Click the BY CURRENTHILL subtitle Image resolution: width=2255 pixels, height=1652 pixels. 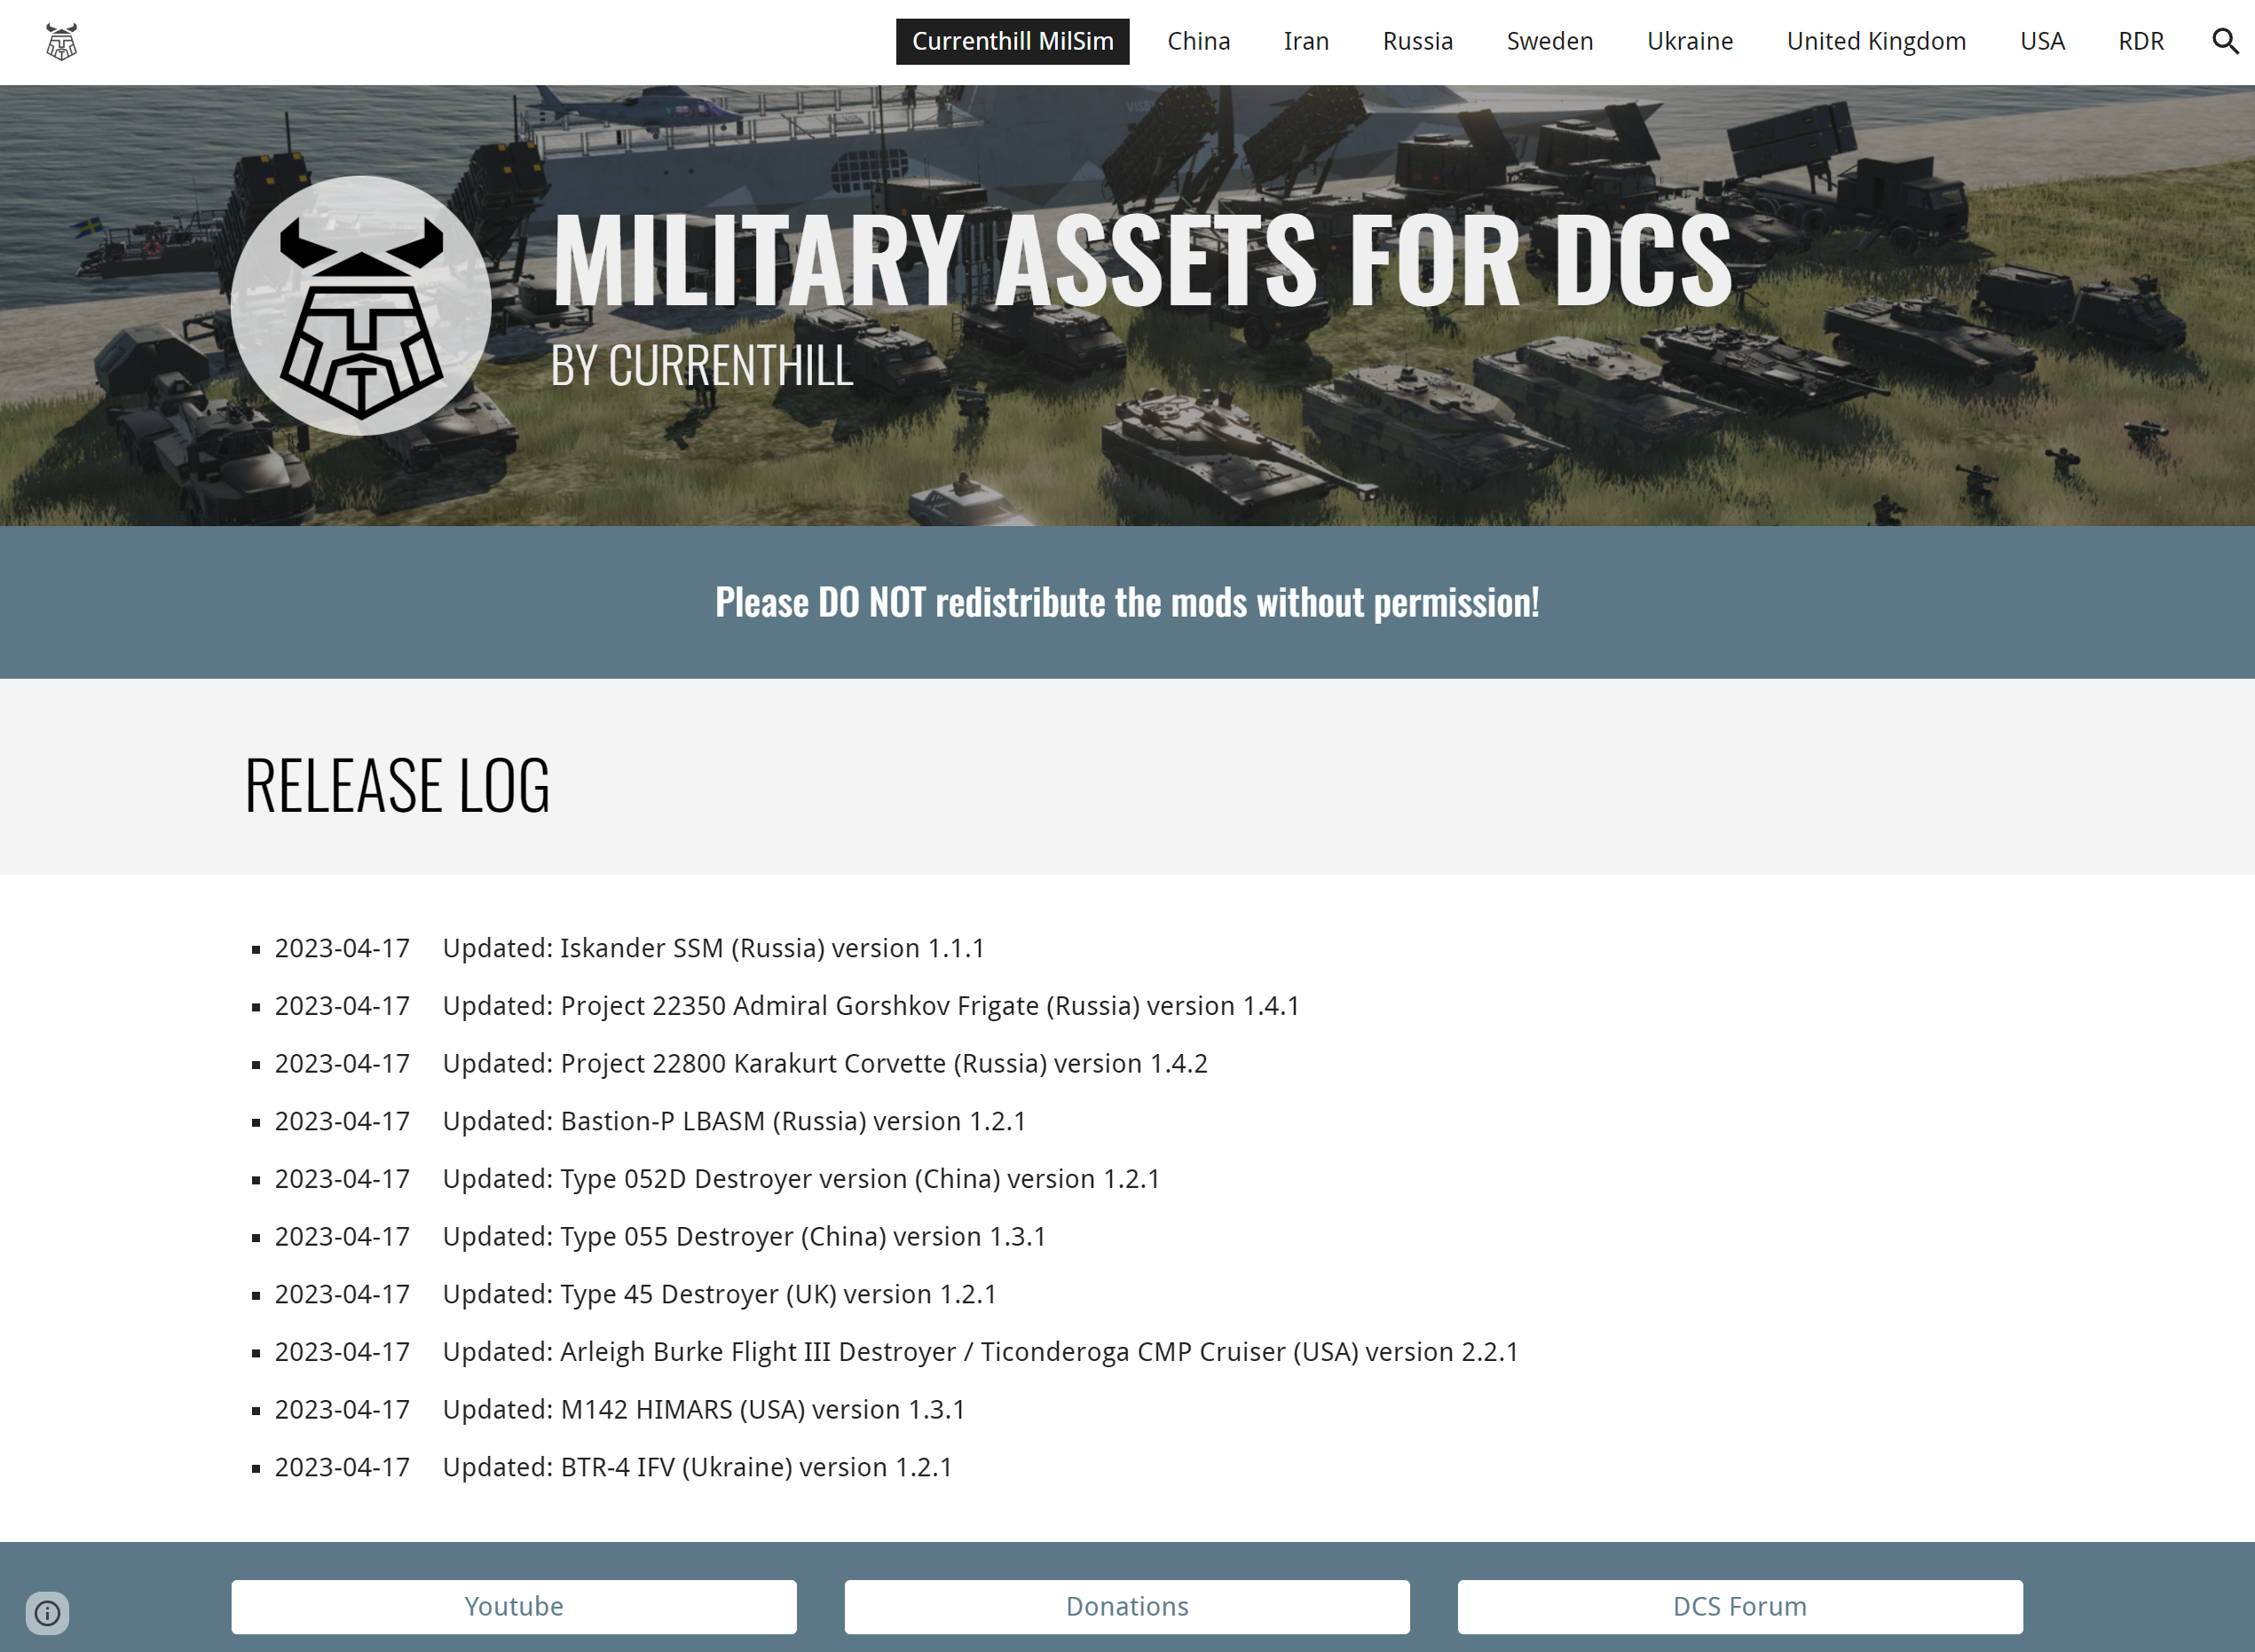702,366
